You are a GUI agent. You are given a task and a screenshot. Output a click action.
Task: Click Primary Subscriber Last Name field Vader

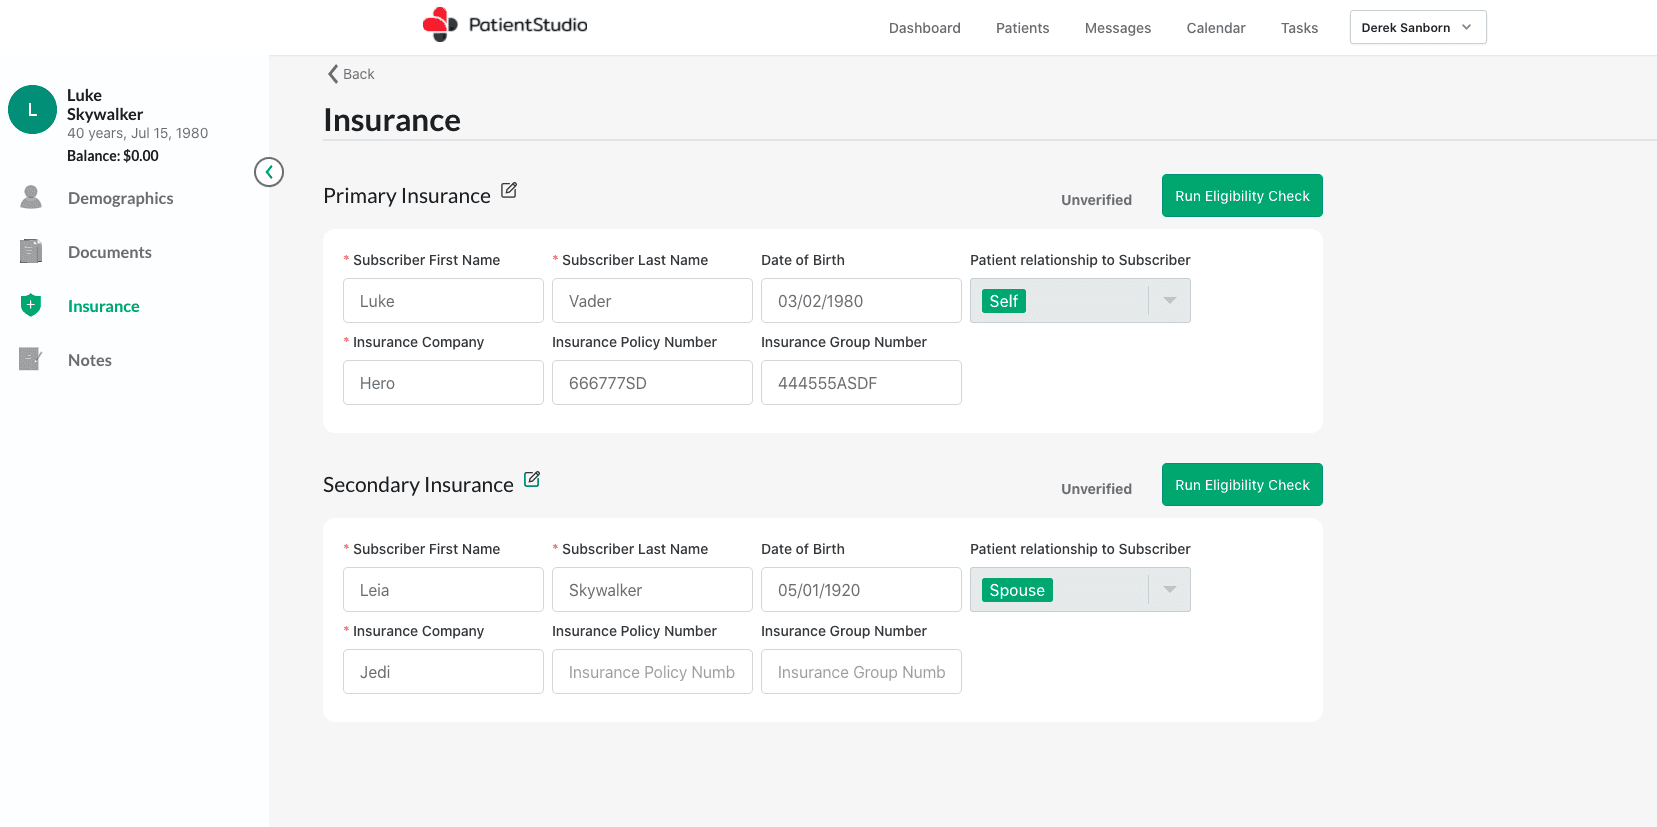pos(652,301)
